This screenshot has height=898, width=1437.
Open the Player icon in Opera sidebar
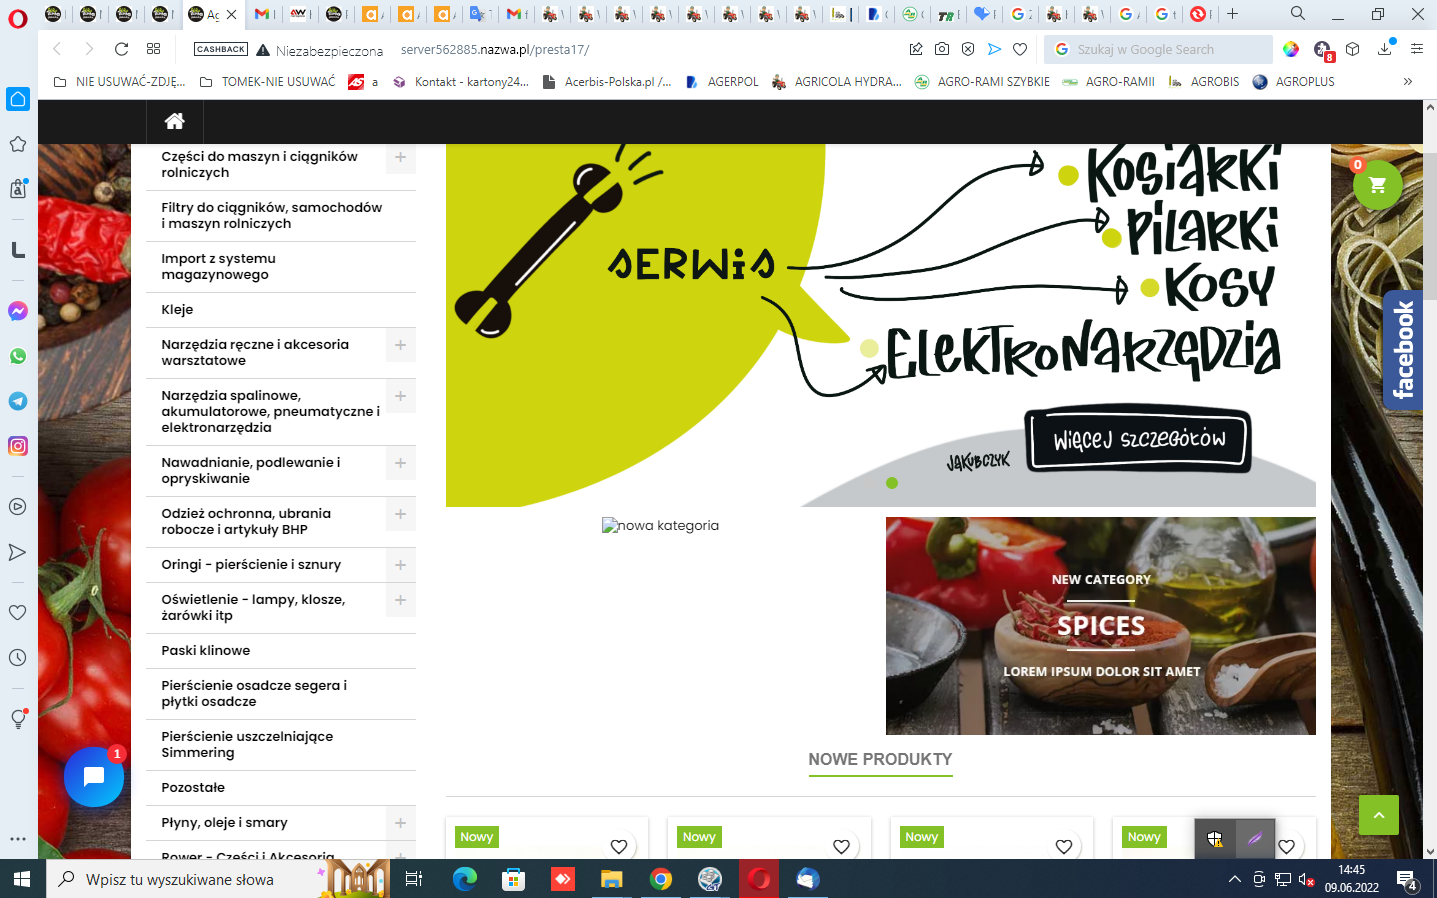pos(18,506)
